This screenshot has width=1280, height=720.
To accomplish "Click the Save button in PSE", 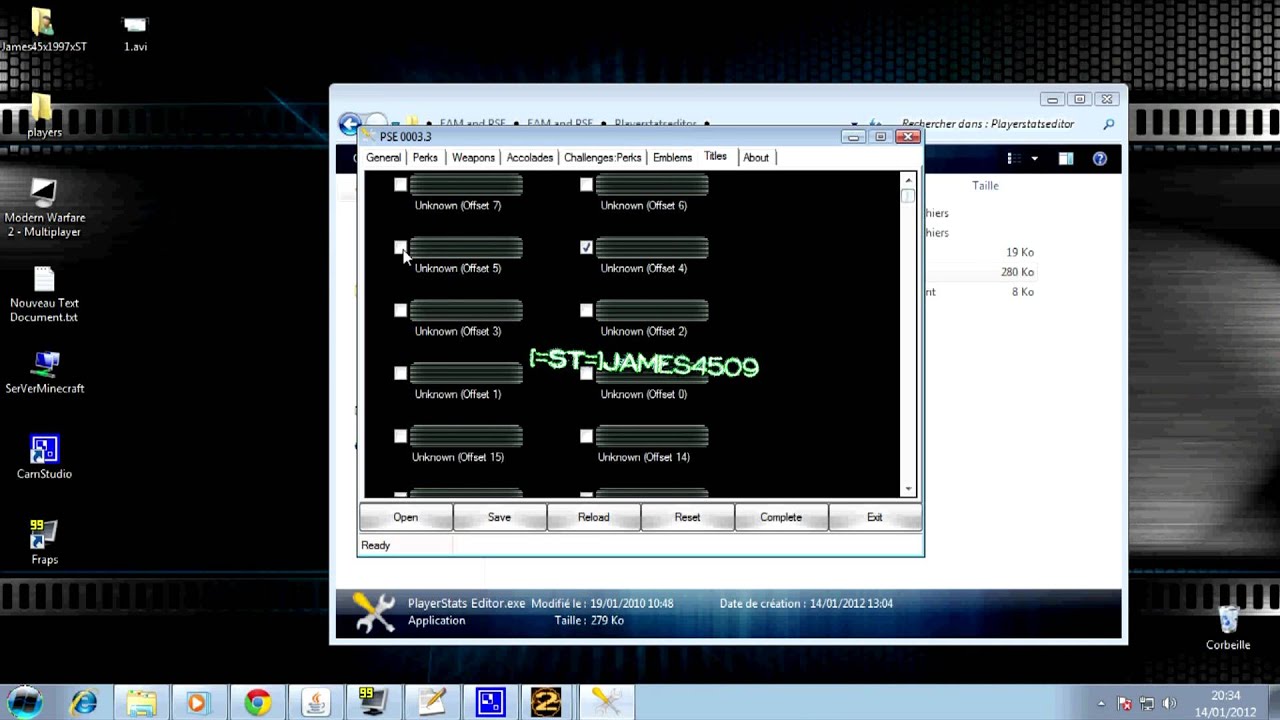I will pyautogui.click(x=499, y=518).
